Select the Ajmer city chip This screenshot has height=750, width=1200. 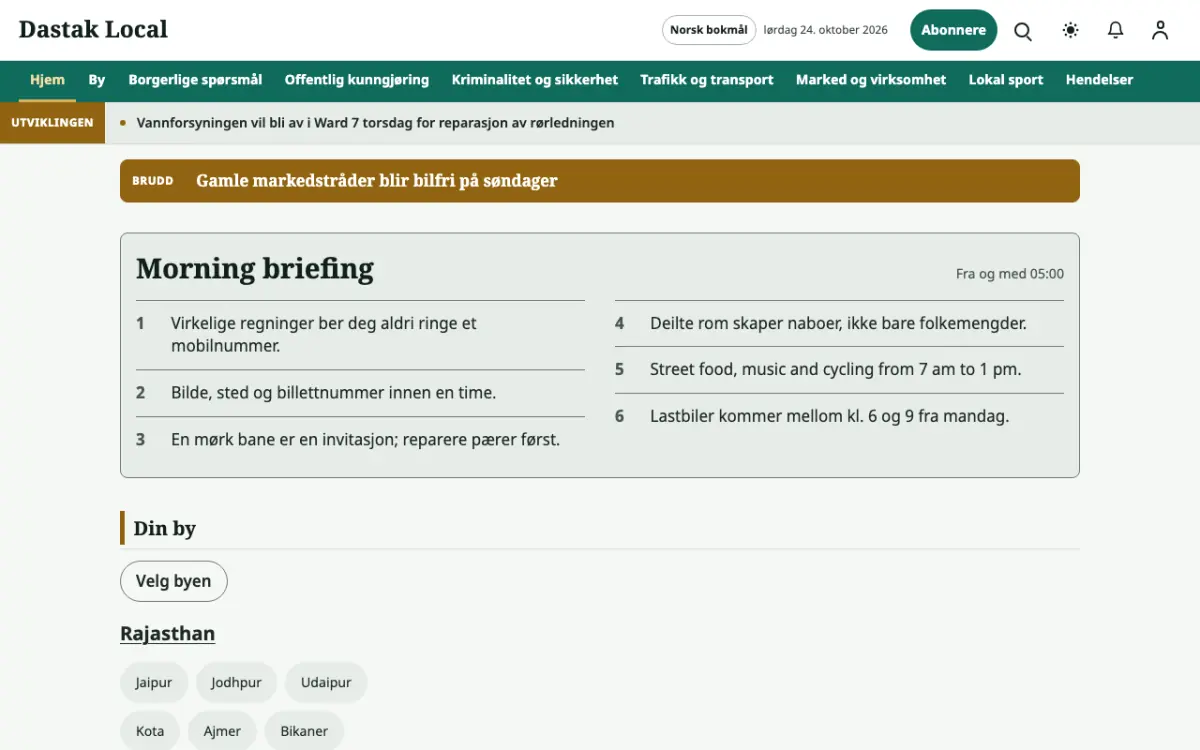(x=222, y=731)
